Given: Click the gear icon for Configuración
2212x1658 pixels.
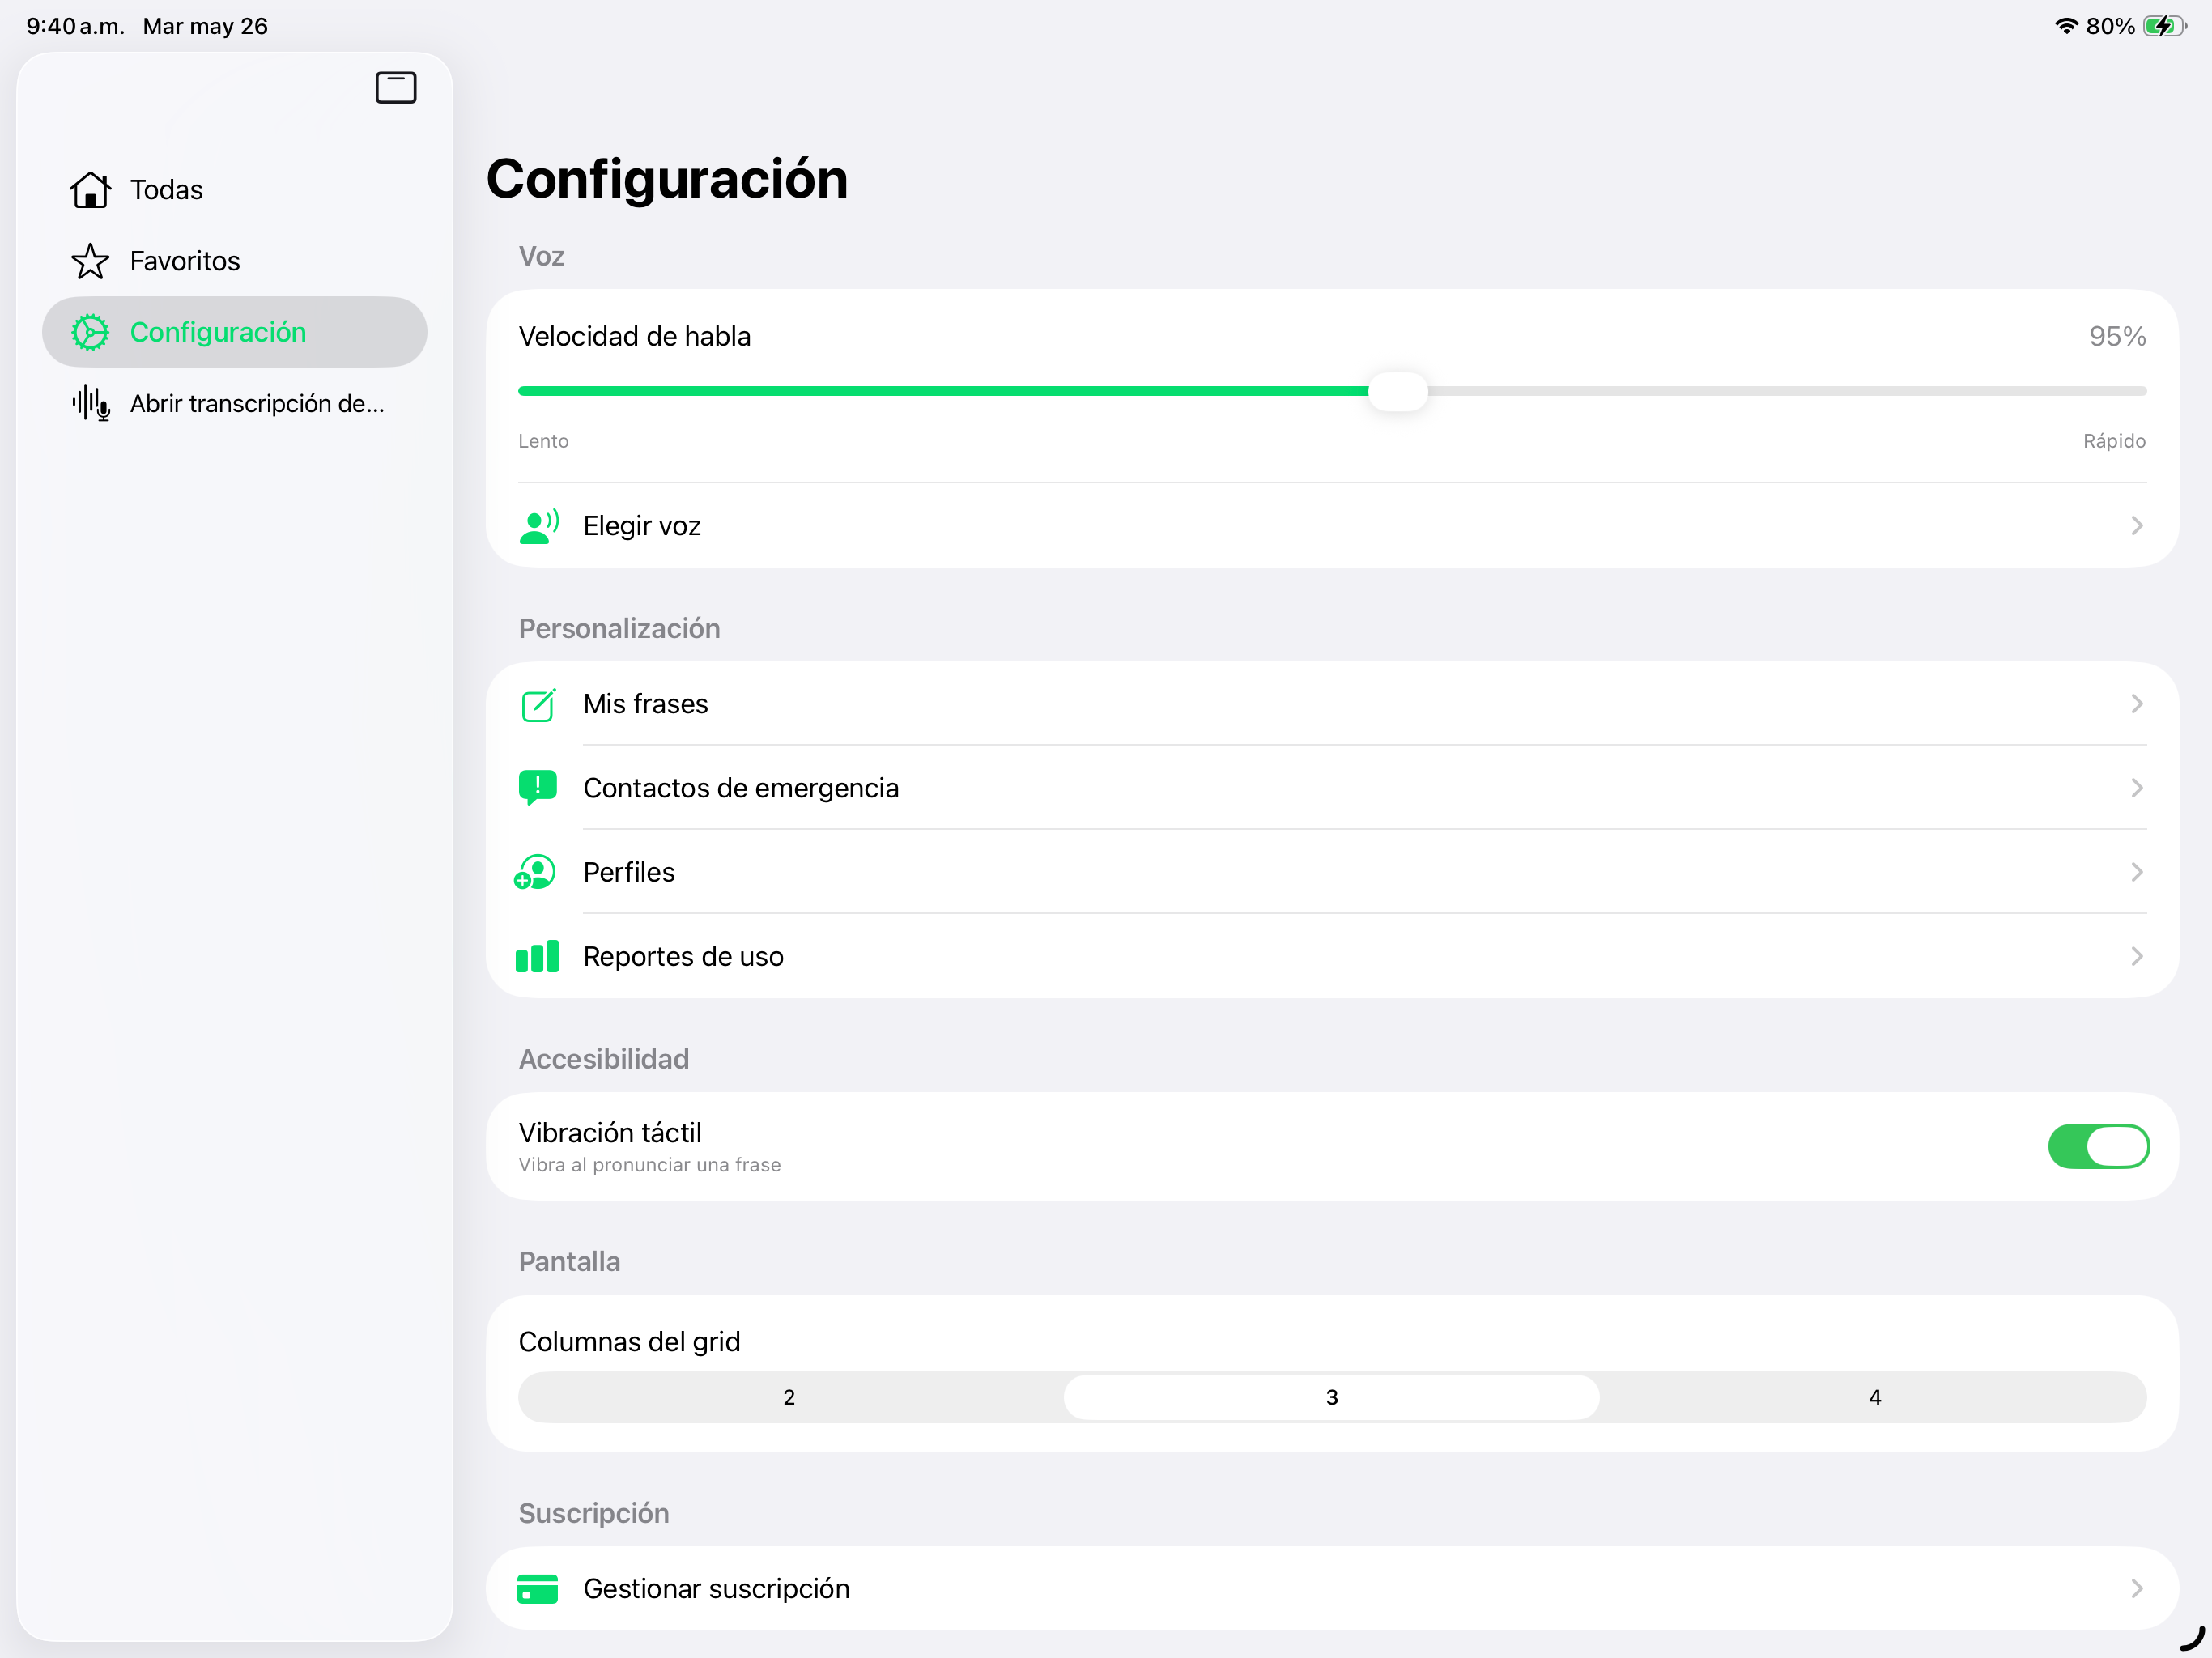Looking at the screenshot, I should click(90, 332).
